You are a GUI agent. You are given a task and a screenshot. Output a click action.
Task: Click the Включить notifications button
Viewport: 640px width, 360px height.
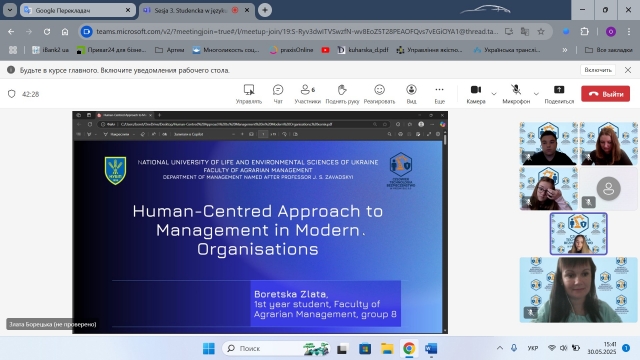point(598,70)
